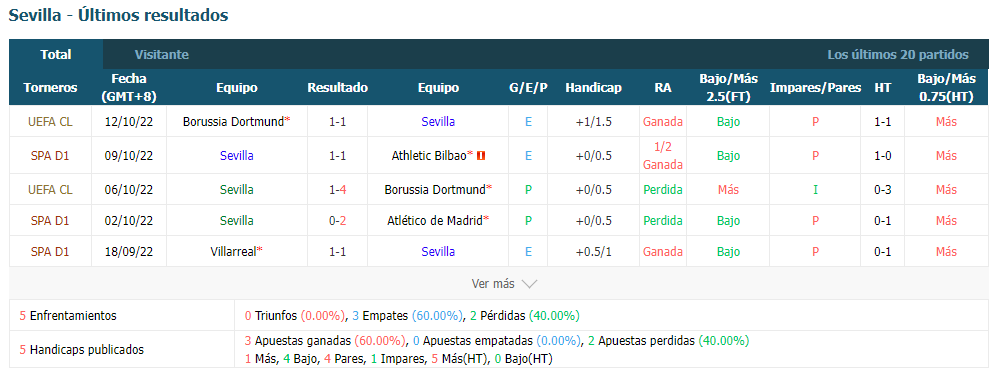Select the 1-4 result against Borussia Dortmund
The width and height of the screenshot is (1000, 378).
pos(337,189)
